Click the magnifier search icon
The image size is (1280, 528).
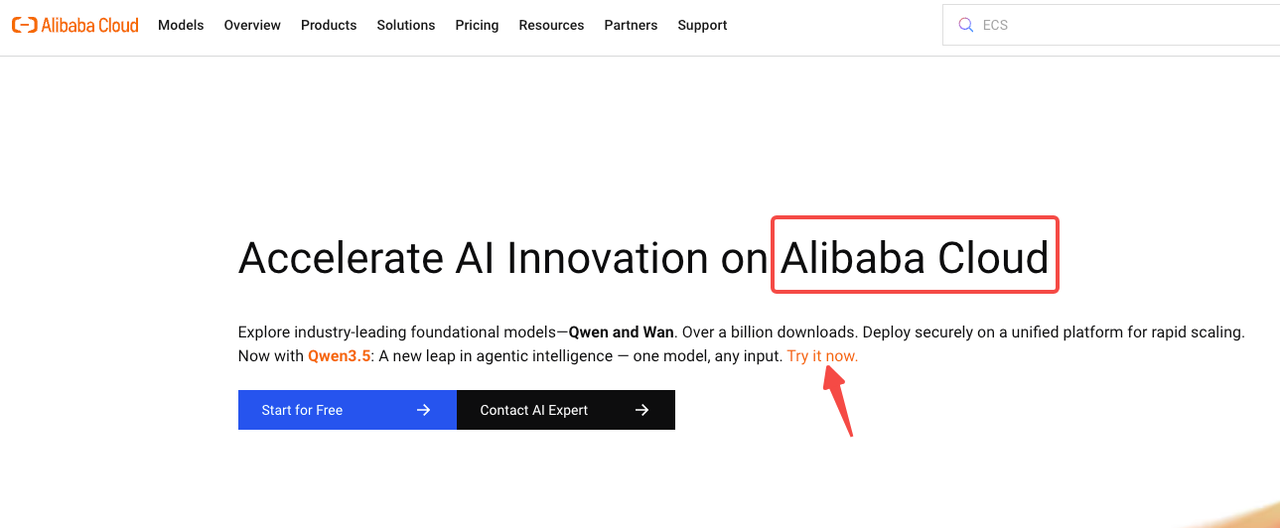pos(965,25)
